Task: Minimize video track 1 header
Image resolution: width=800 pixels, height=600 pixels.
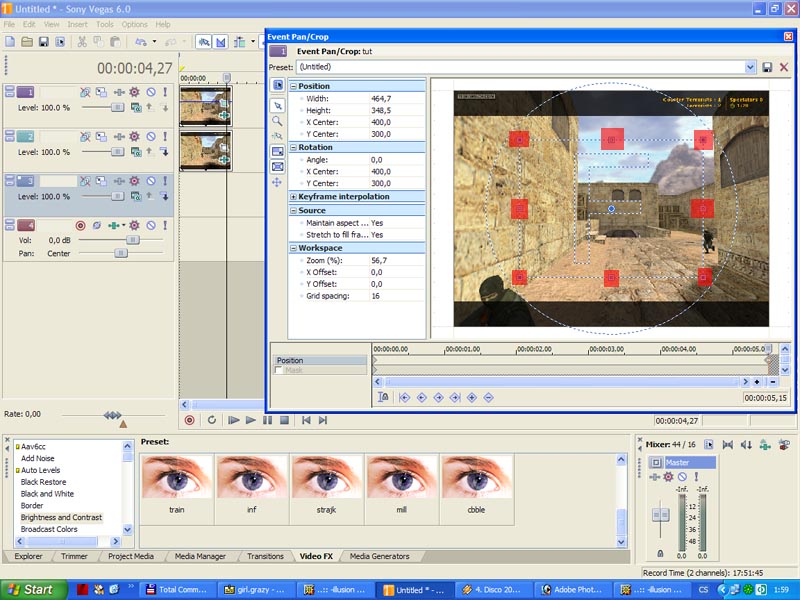Action: (x=10, y=89)
